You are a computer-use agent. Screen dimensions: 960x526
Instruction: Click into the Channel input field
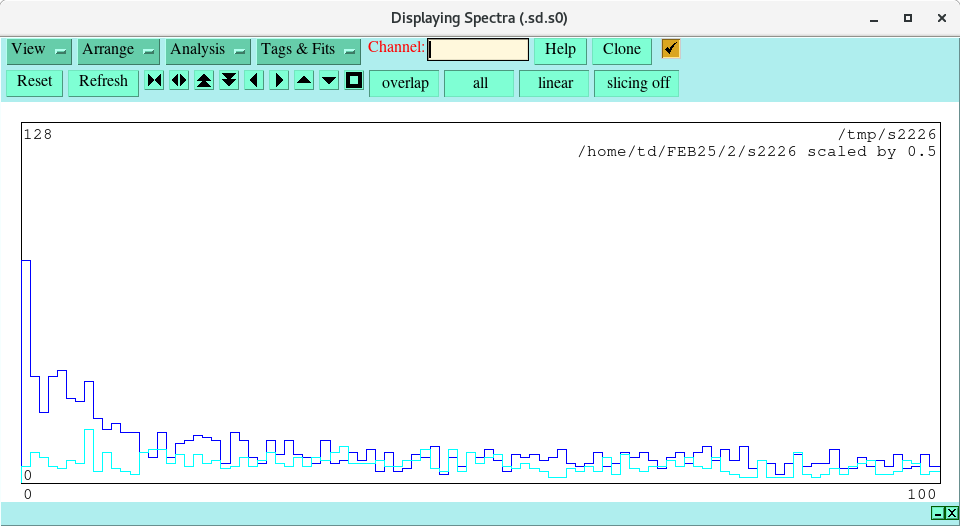pyautogui.click(x=478, y=50)
